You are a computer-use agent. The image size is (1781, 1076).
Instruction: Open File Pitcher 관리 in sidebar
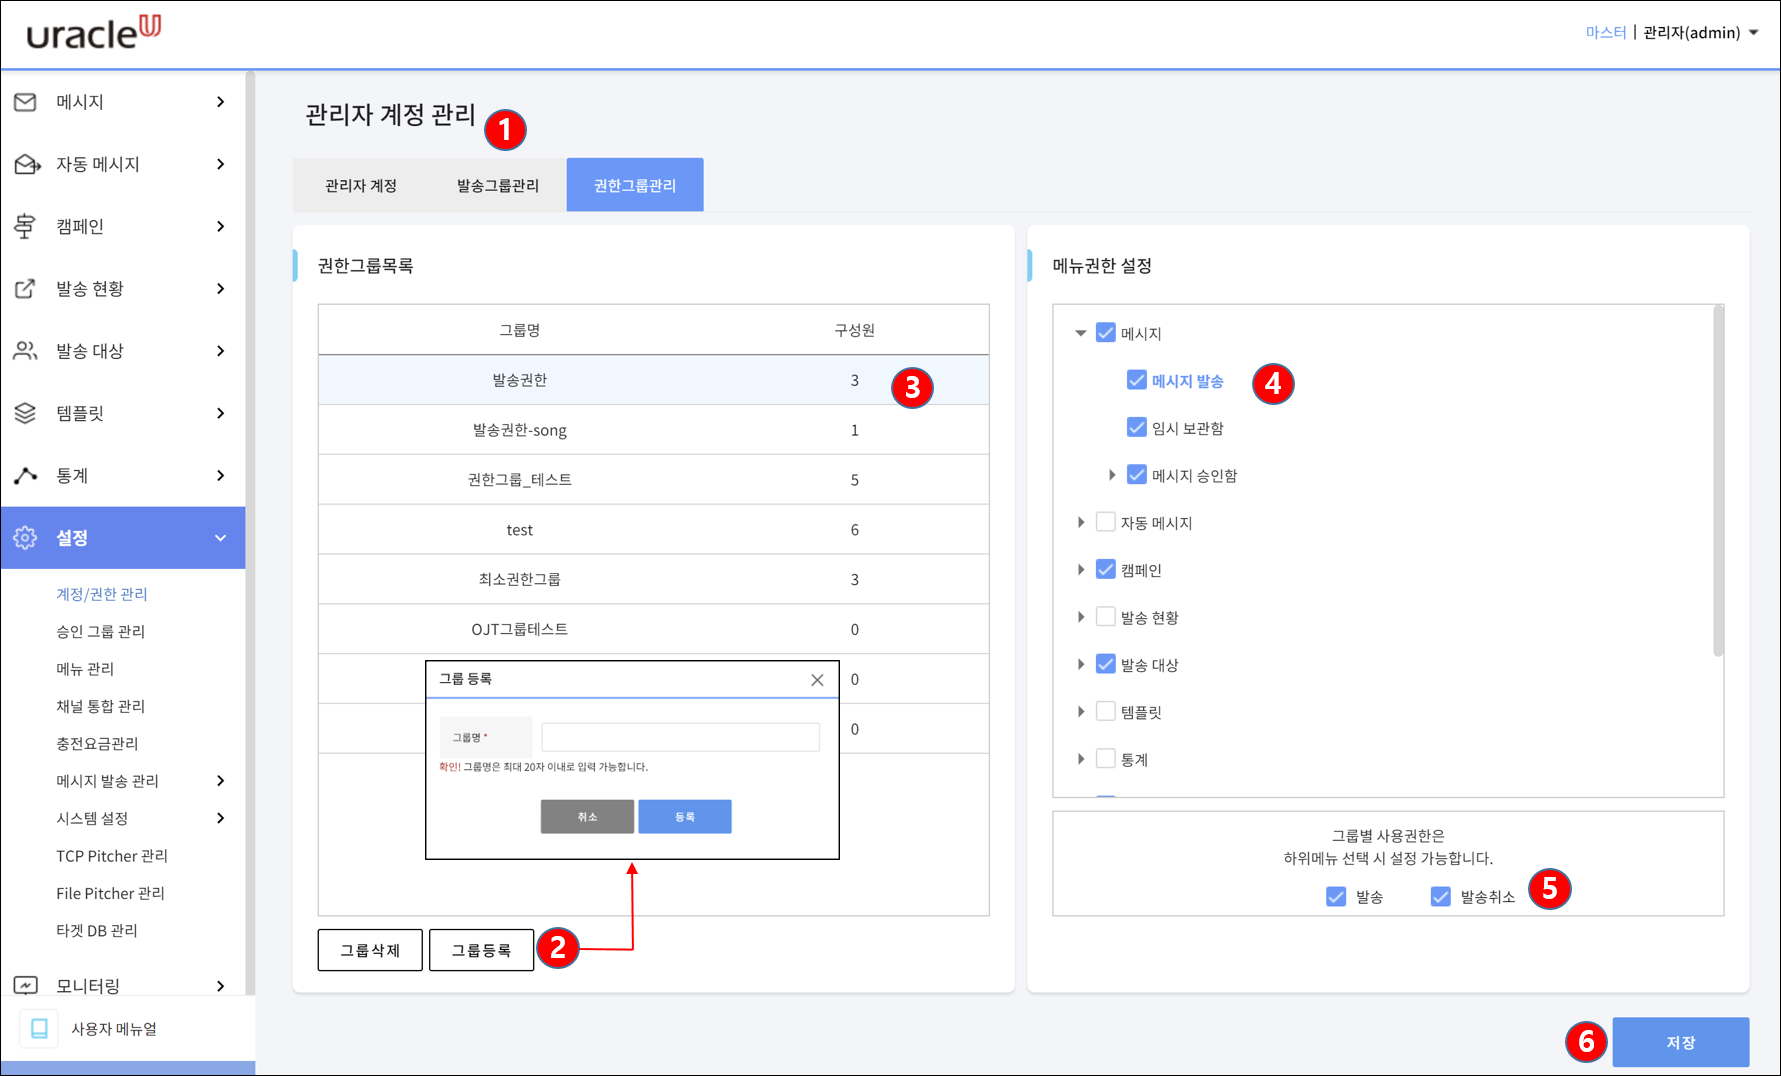coord(110,893)
